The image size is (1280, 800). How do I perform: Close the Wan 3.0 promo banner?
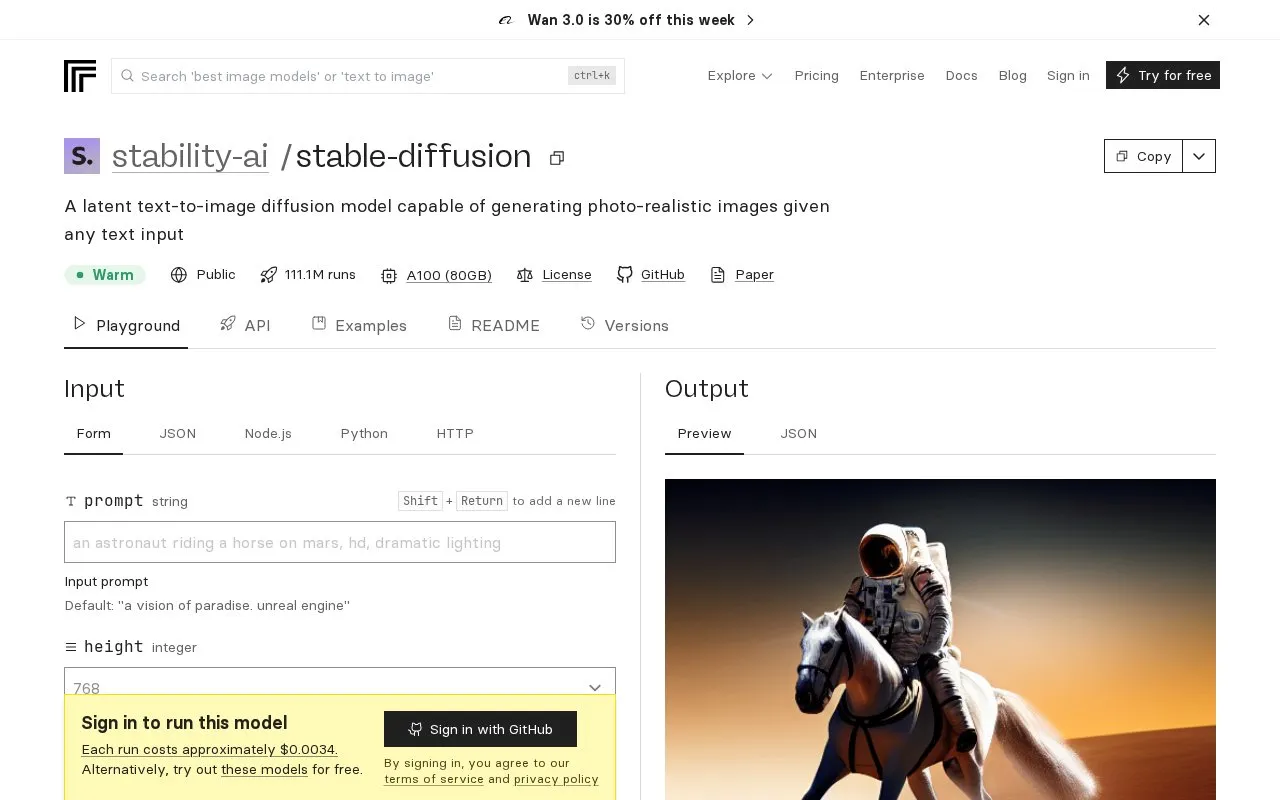pos(1204,20)
